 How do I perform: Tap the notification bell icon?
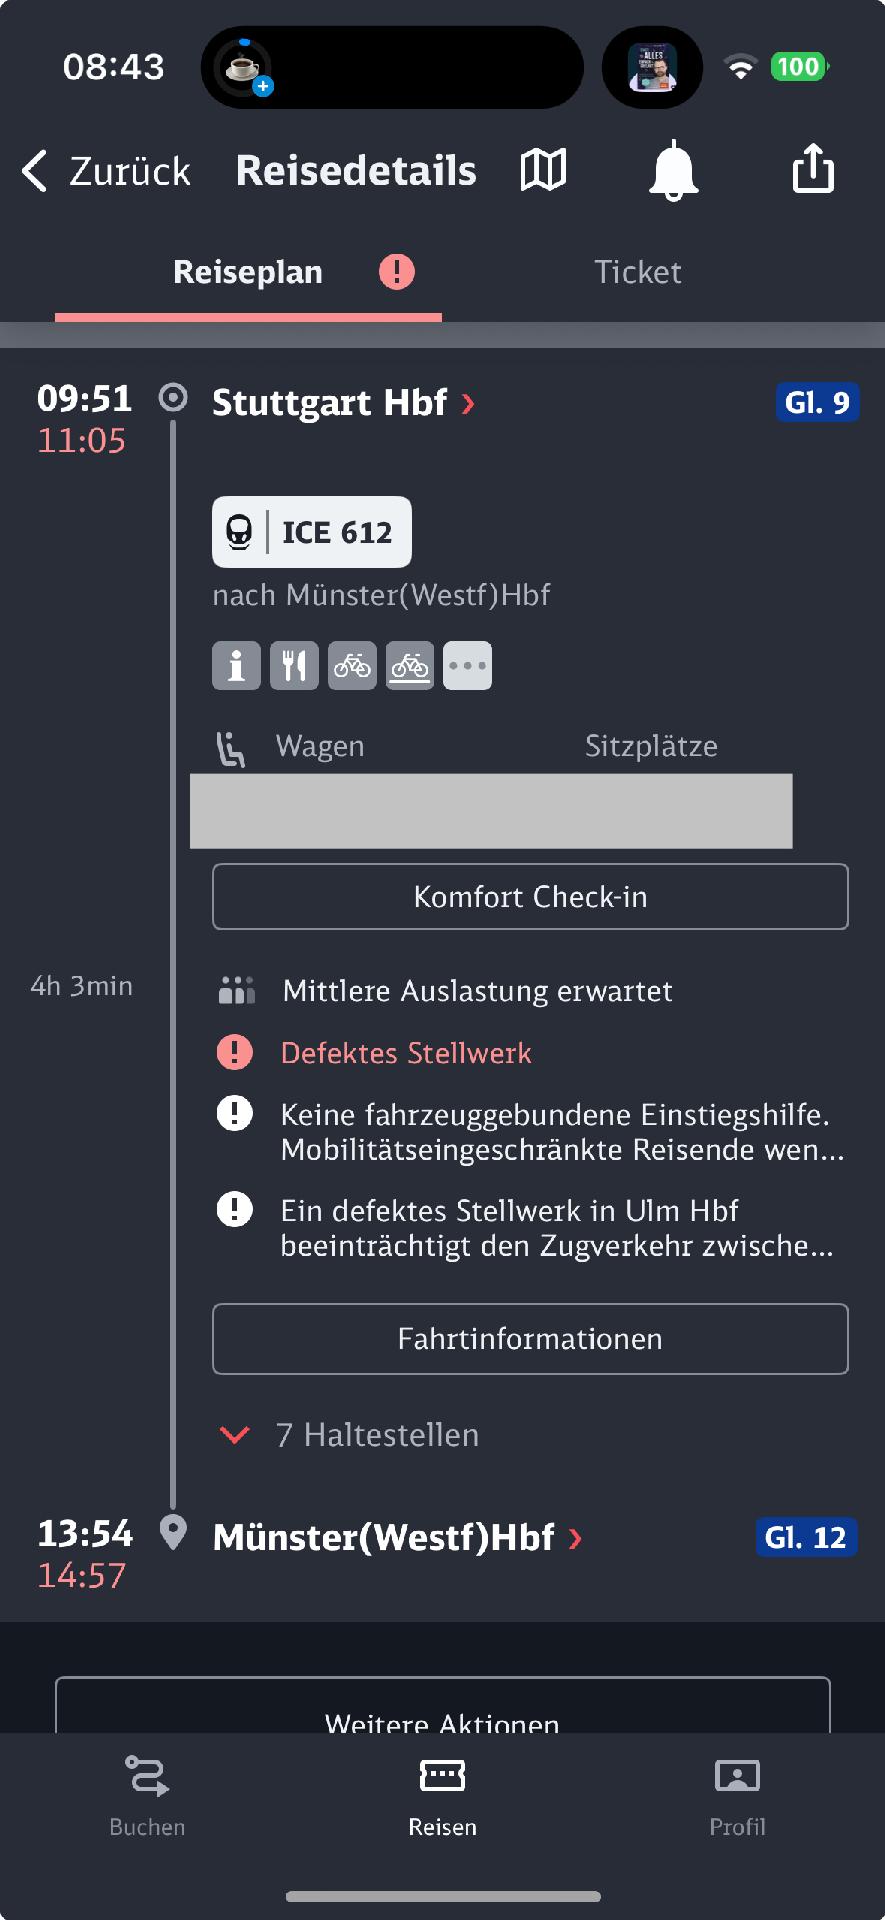click(673, 170)
